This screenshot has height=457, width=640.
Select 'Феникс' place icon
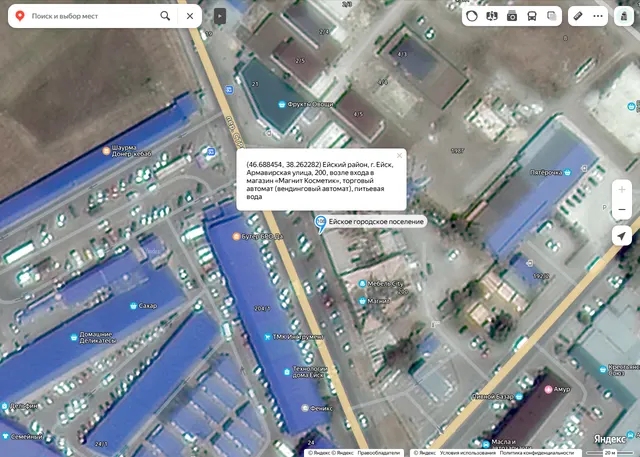coord(304,408)
